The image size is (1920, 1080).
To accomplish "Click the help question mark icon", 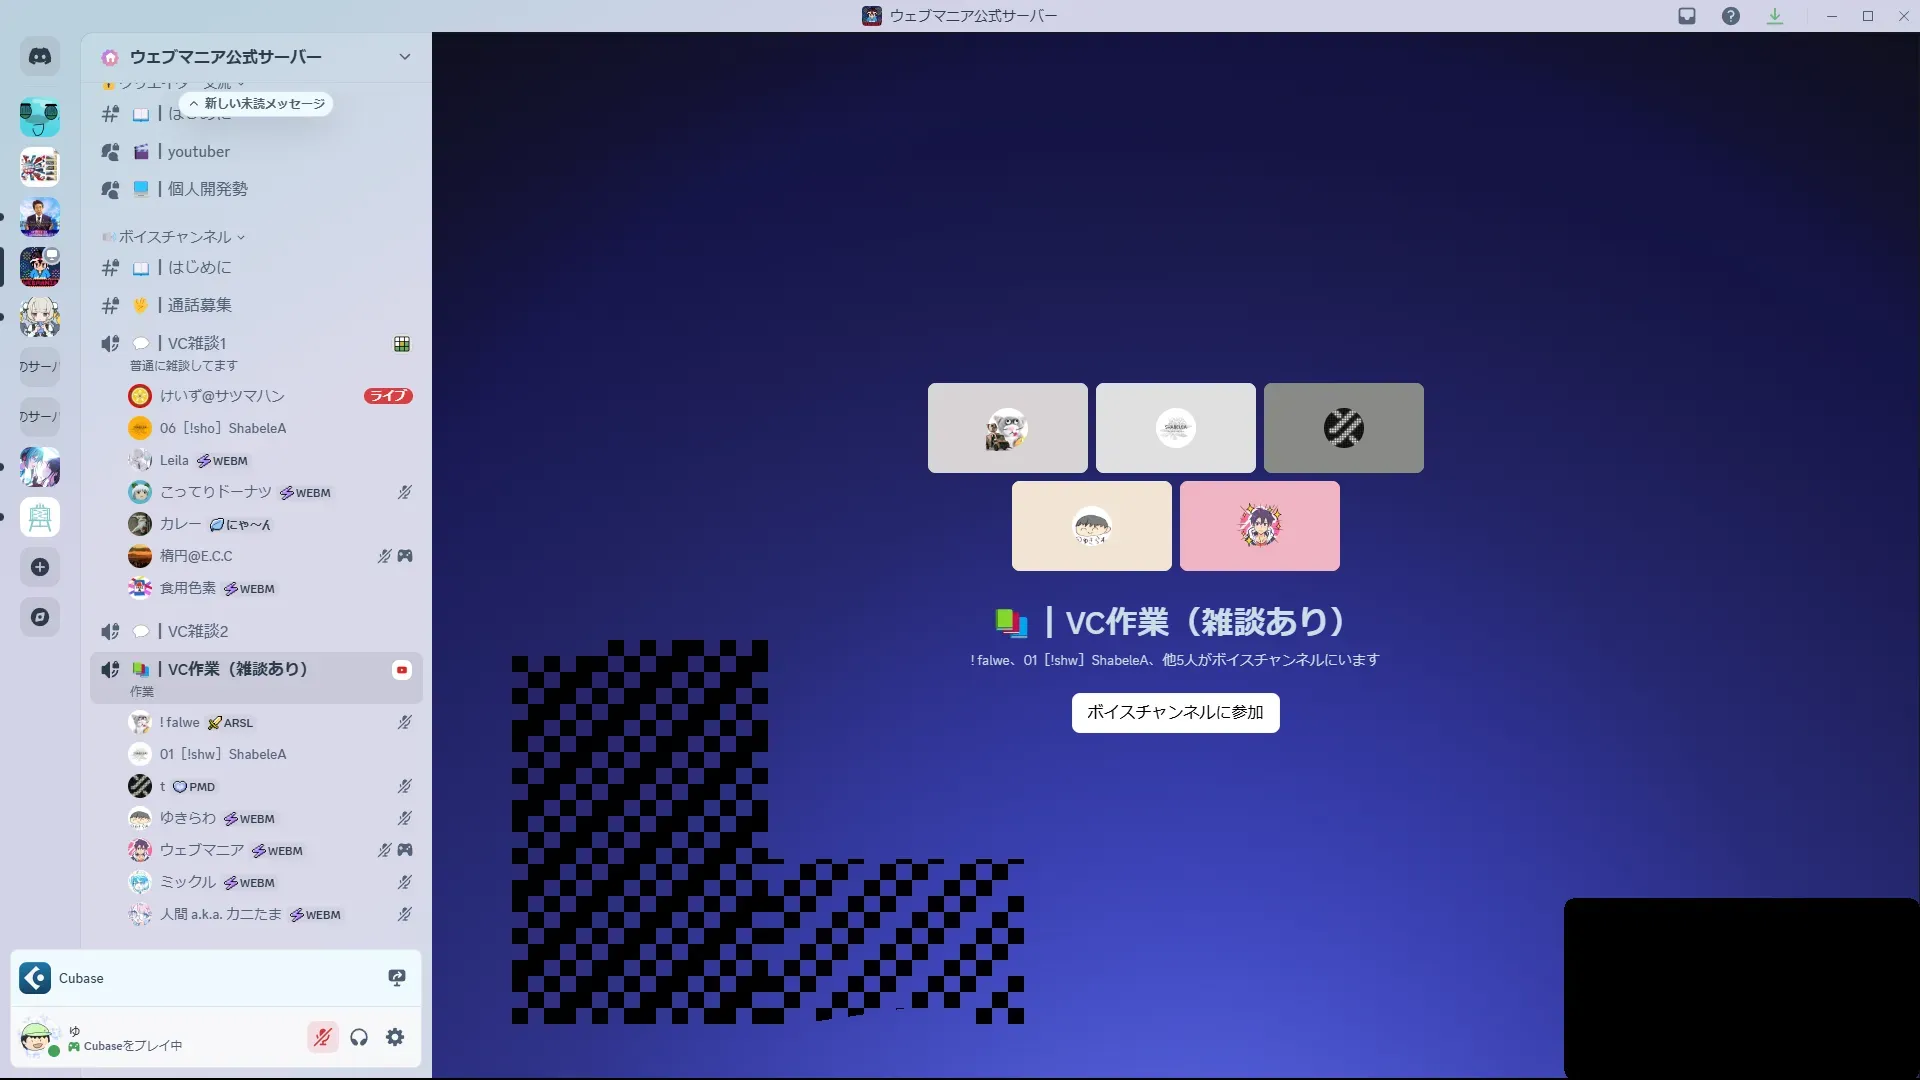I will coord(1731,16).
